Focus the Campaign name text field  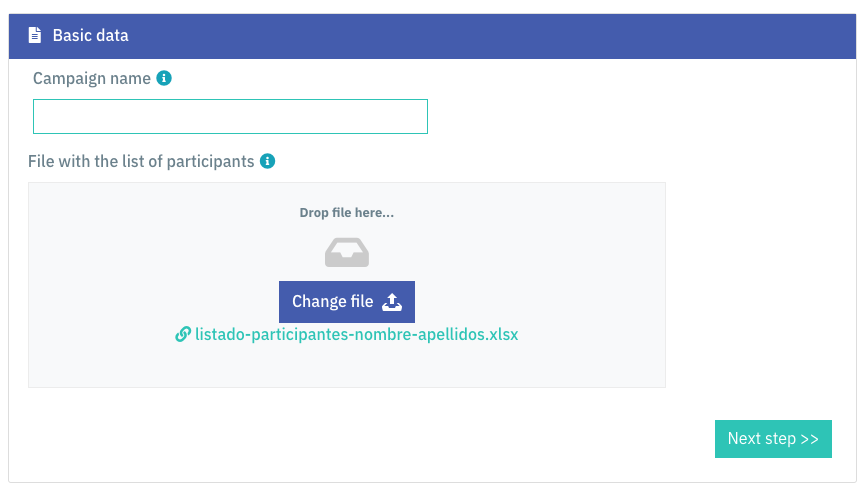point(230,116)
